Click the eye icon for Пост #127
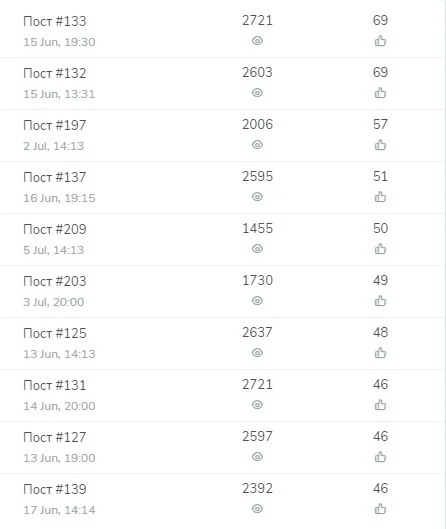This screenshot has width=446, height=529. (257, 456)
